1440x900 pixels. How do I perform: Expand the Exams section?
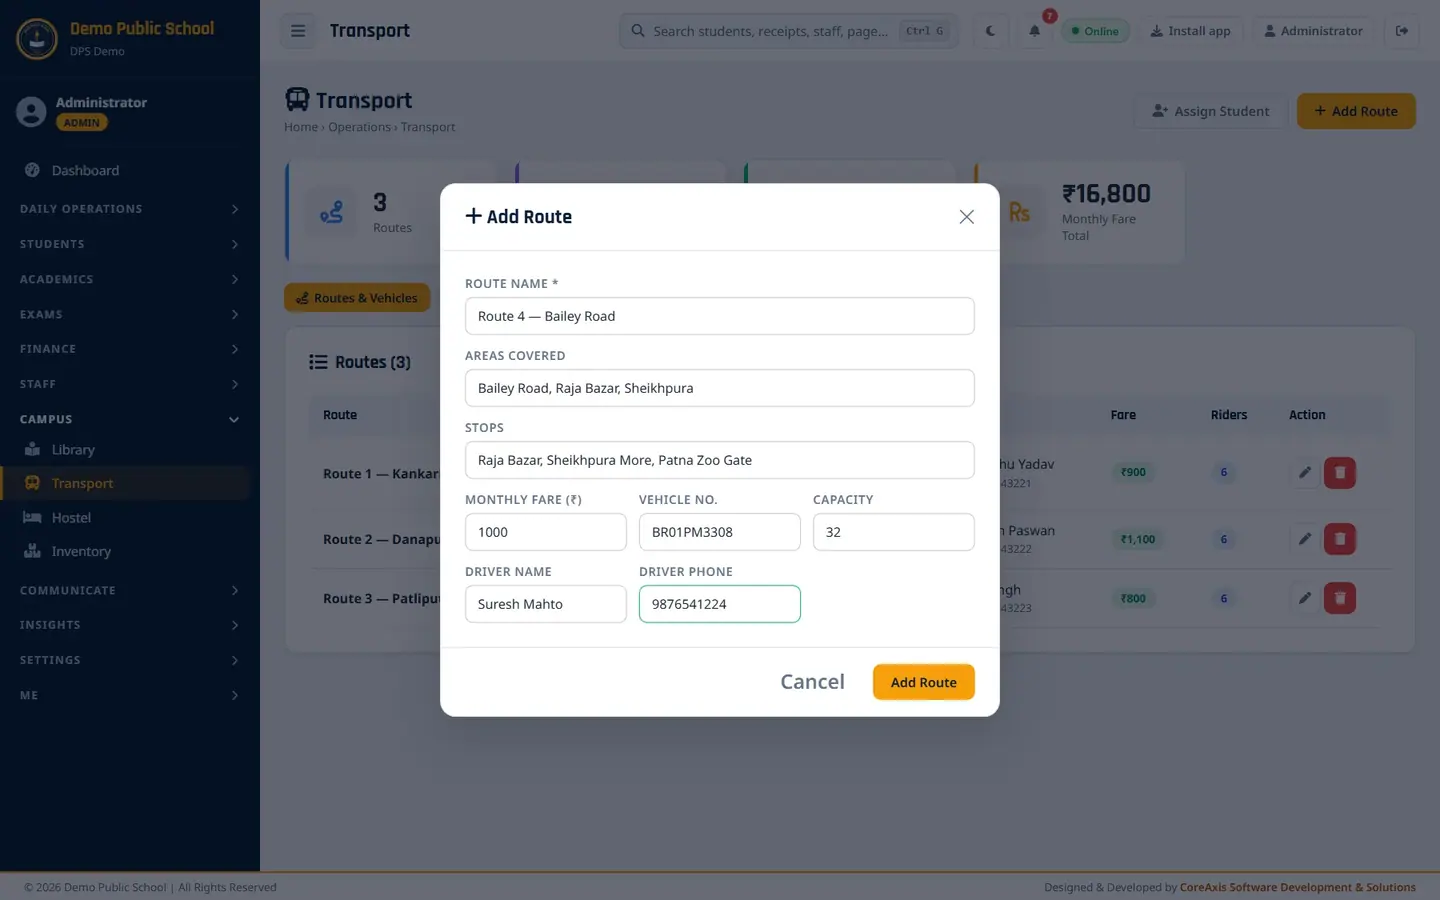(130, 314)
